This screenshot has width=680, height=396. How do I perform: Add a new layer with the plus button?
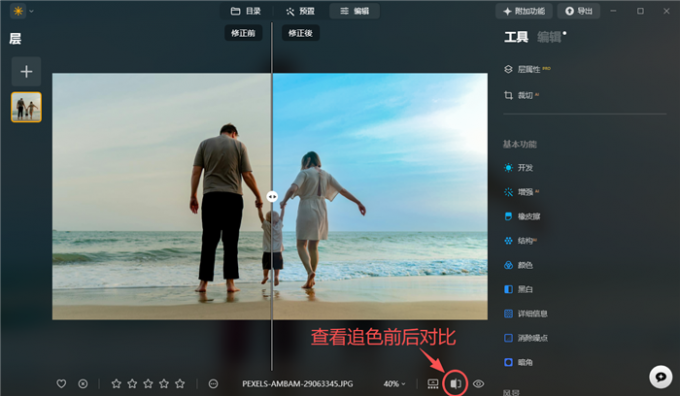(26, 71)
